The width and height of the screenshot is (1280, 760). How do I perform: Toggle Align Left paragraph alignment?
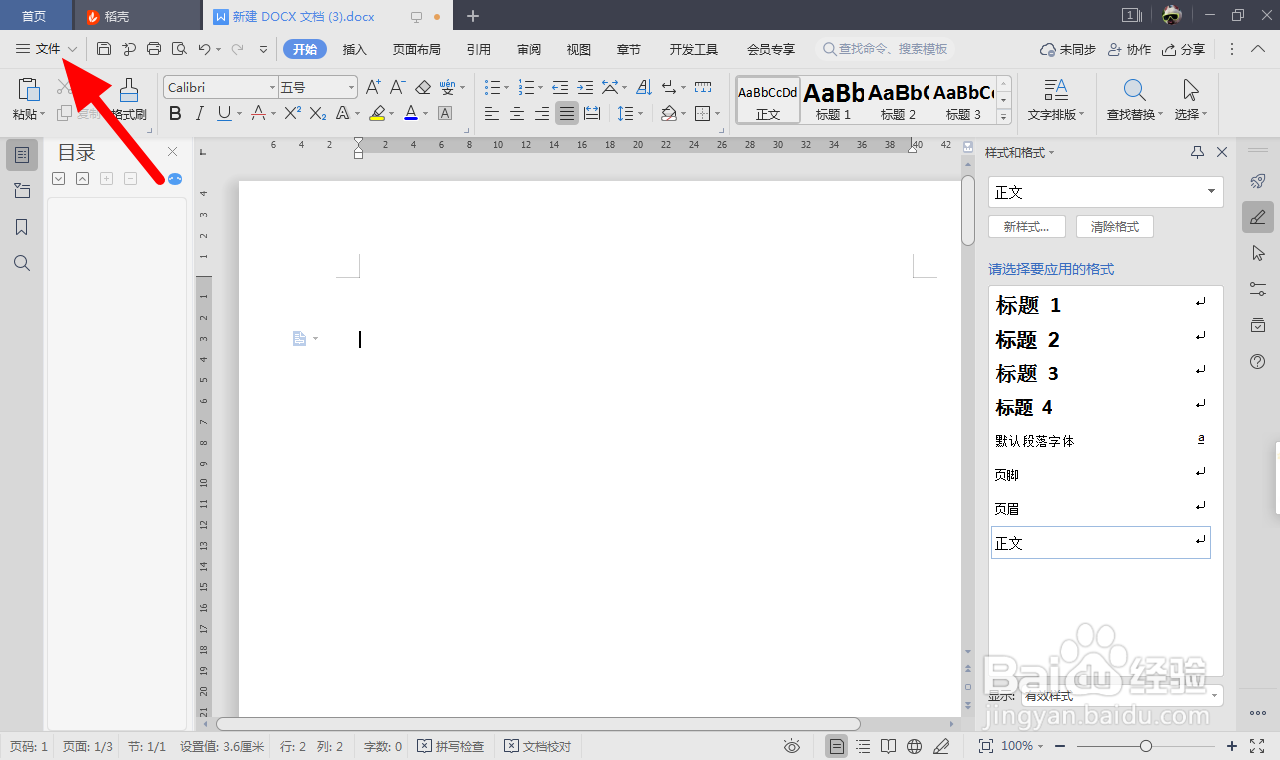point(491,113)
